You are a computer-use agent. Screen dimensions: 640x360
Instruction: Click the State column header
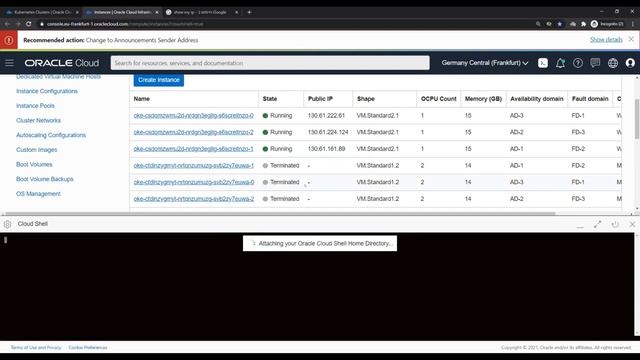pyautogui.click(x=270, y=99)
